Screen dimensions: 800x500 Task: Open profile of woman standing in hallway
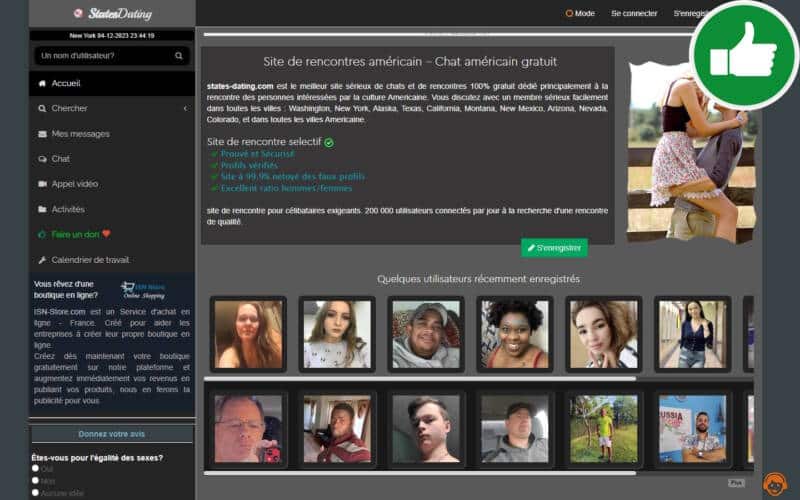692,334
